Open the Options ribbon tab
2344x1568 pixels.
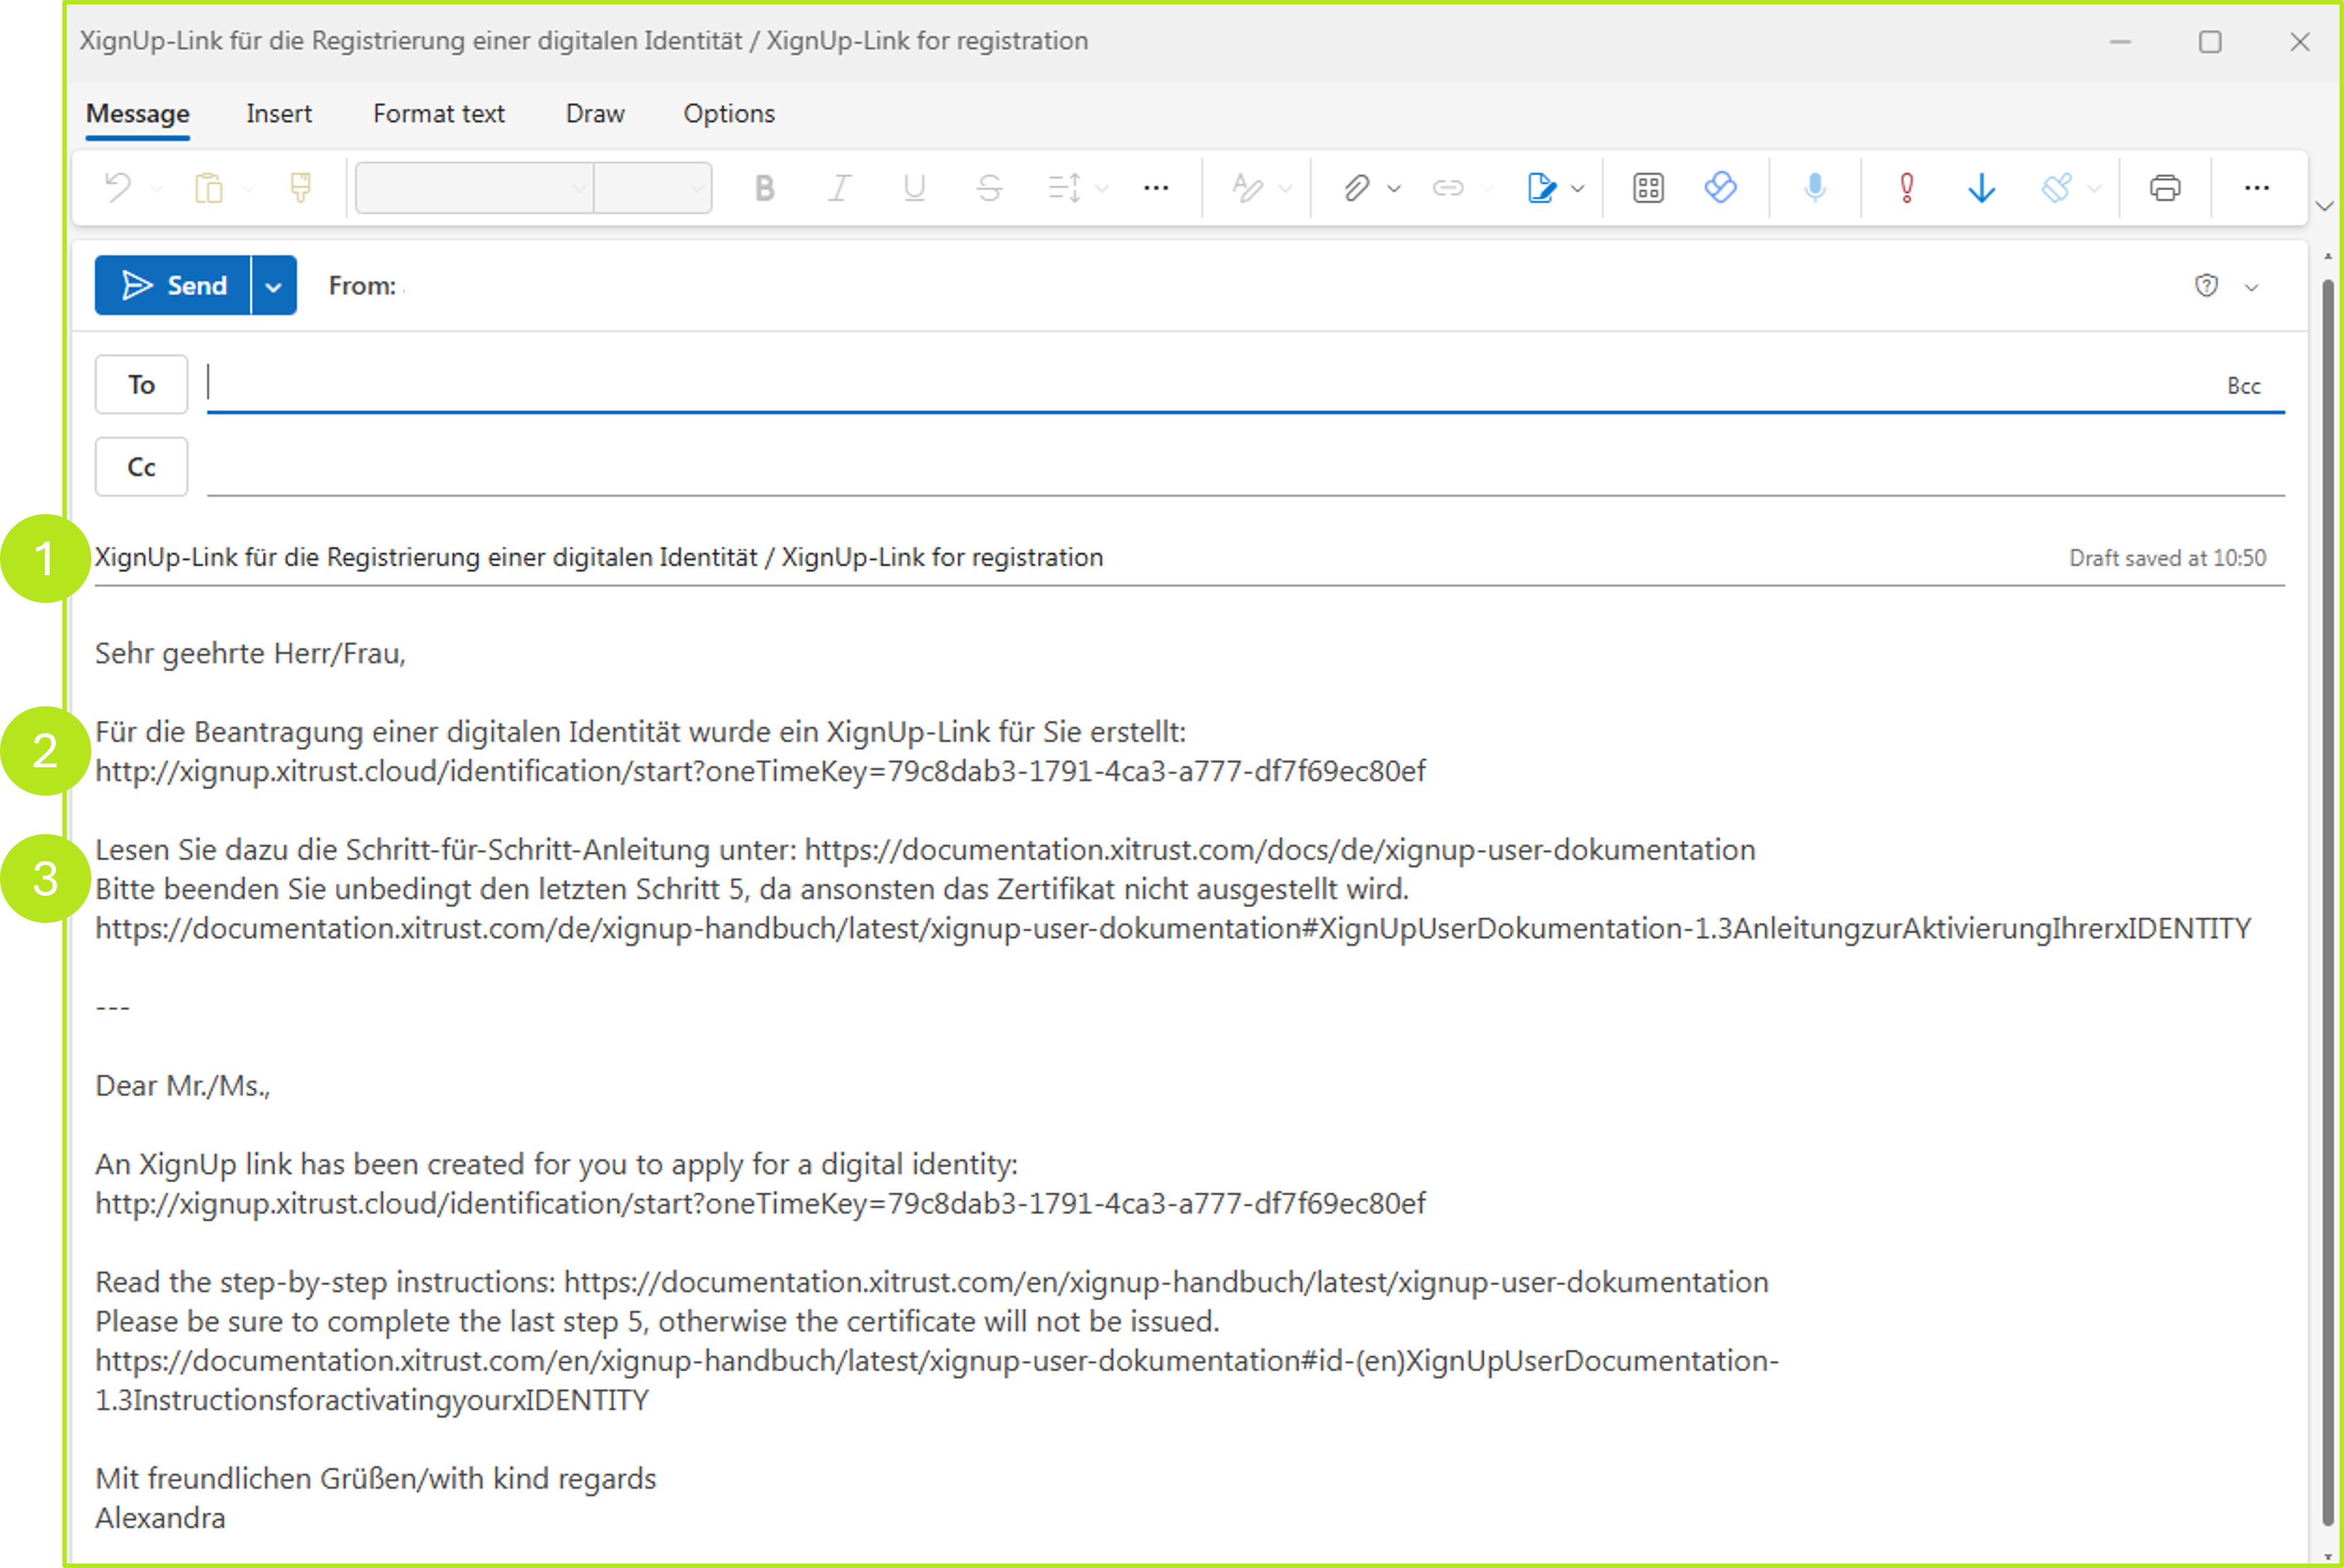point(728,113)
